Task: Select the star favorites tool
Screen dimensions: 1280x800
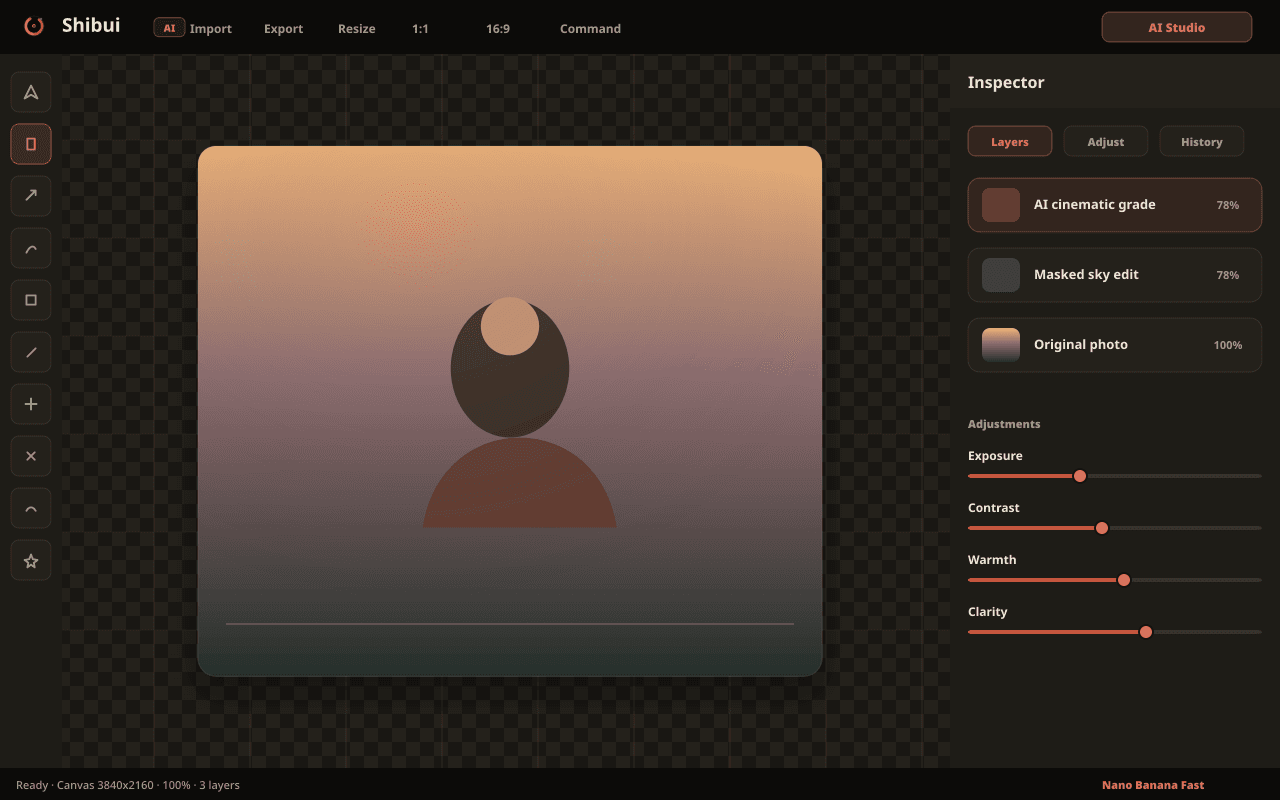Action: 31,560
